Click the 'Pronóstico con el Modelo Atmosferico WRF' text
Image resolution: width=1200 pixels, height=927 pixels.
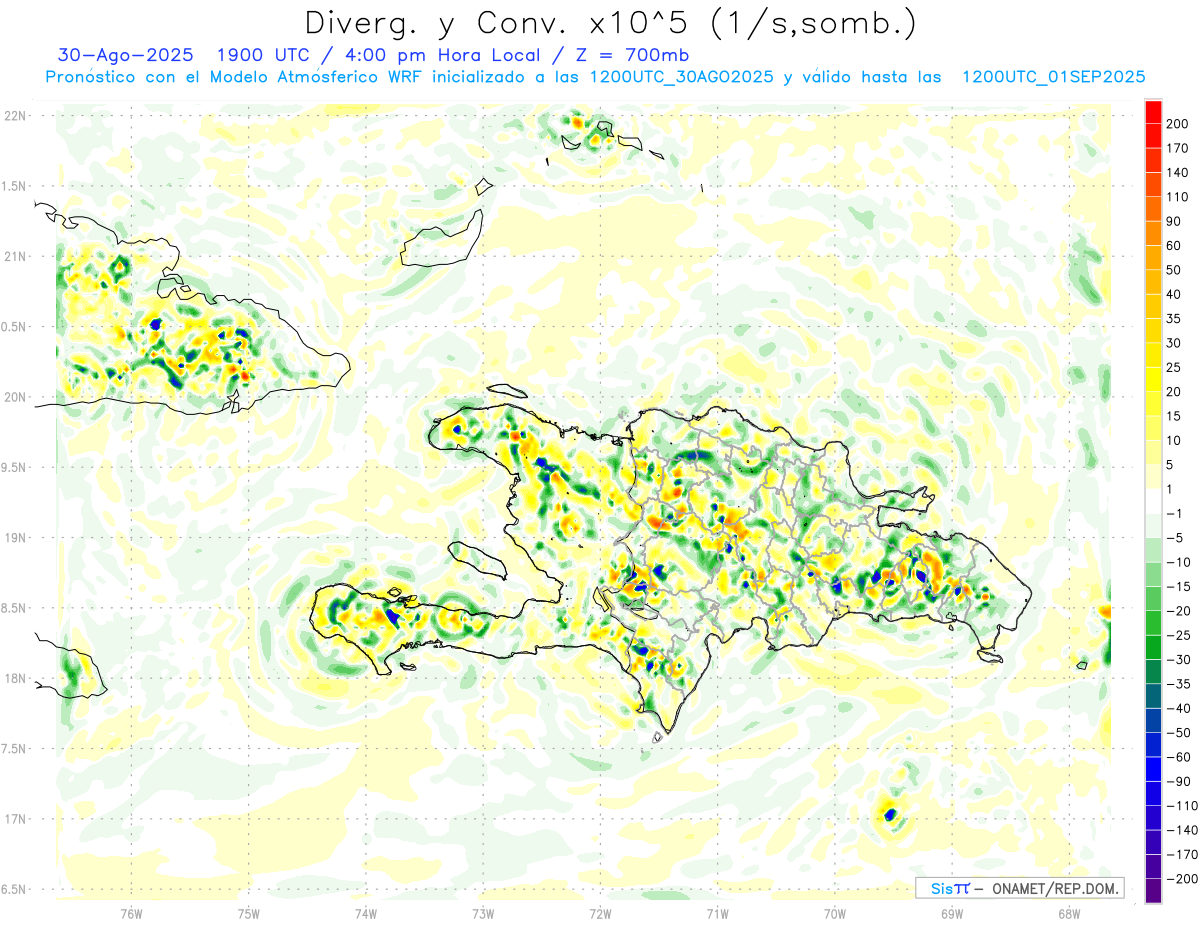pyautogui.click(x=235, y=77)
